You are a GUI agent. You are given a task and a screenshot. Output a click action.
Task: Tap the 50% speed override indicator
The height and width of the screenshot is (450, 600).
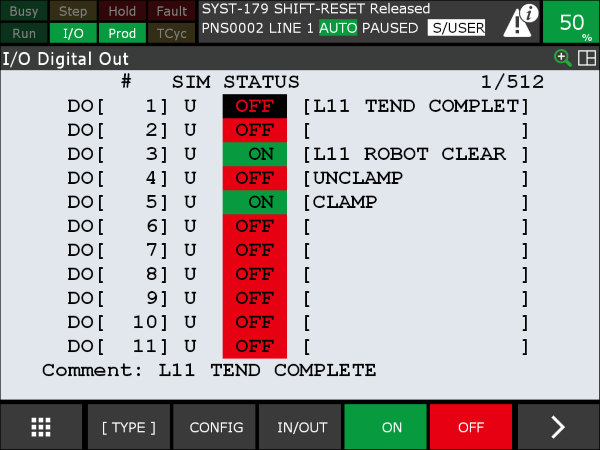tap(571, 22)
